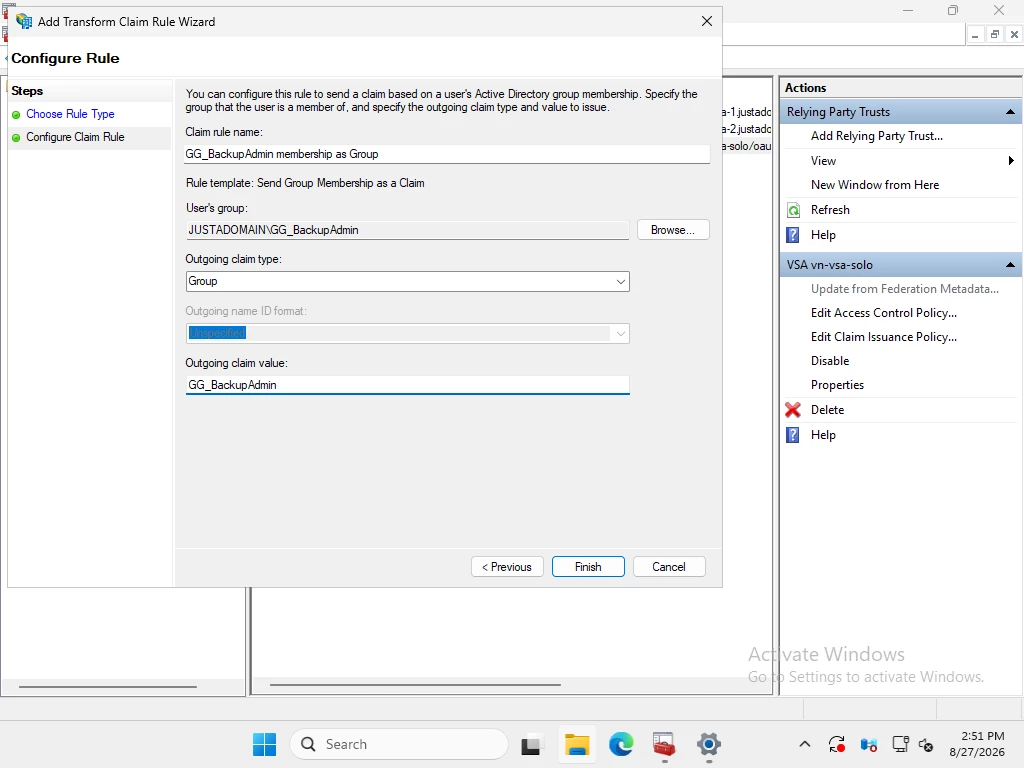Click the green bullet beside Choose Rule Type
Screen dimensions: 1024x768
coord(16,115)
